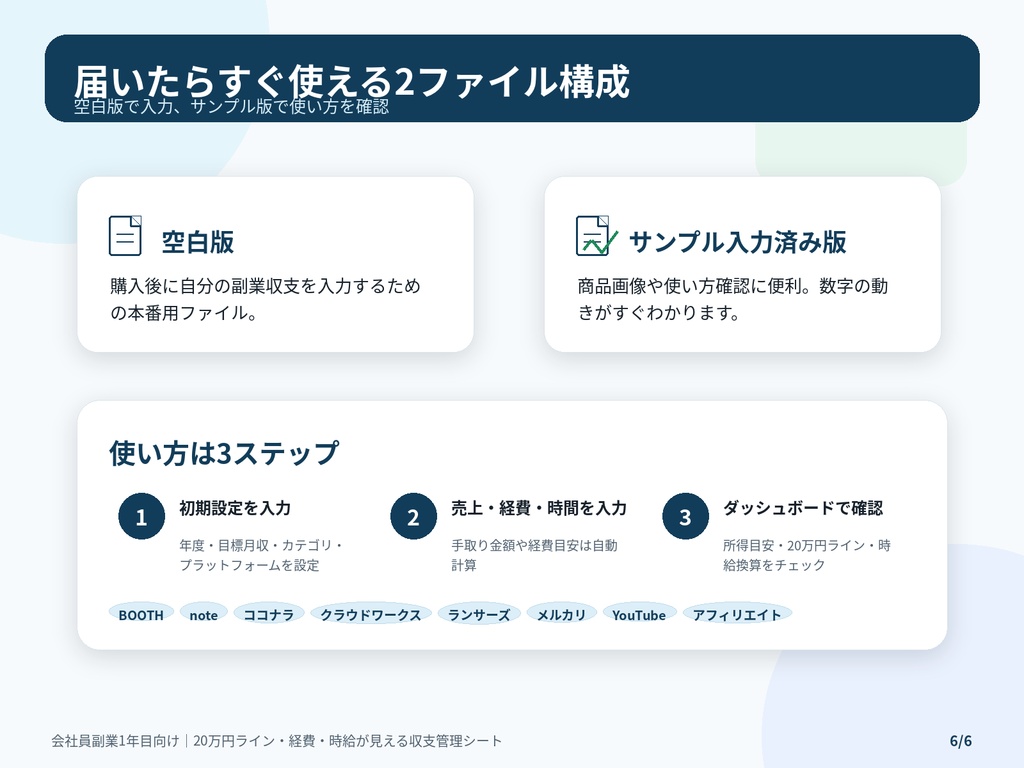
Task: Click the title 届いたらすぐ使える2ファイル構成
Action: point(351,81)
